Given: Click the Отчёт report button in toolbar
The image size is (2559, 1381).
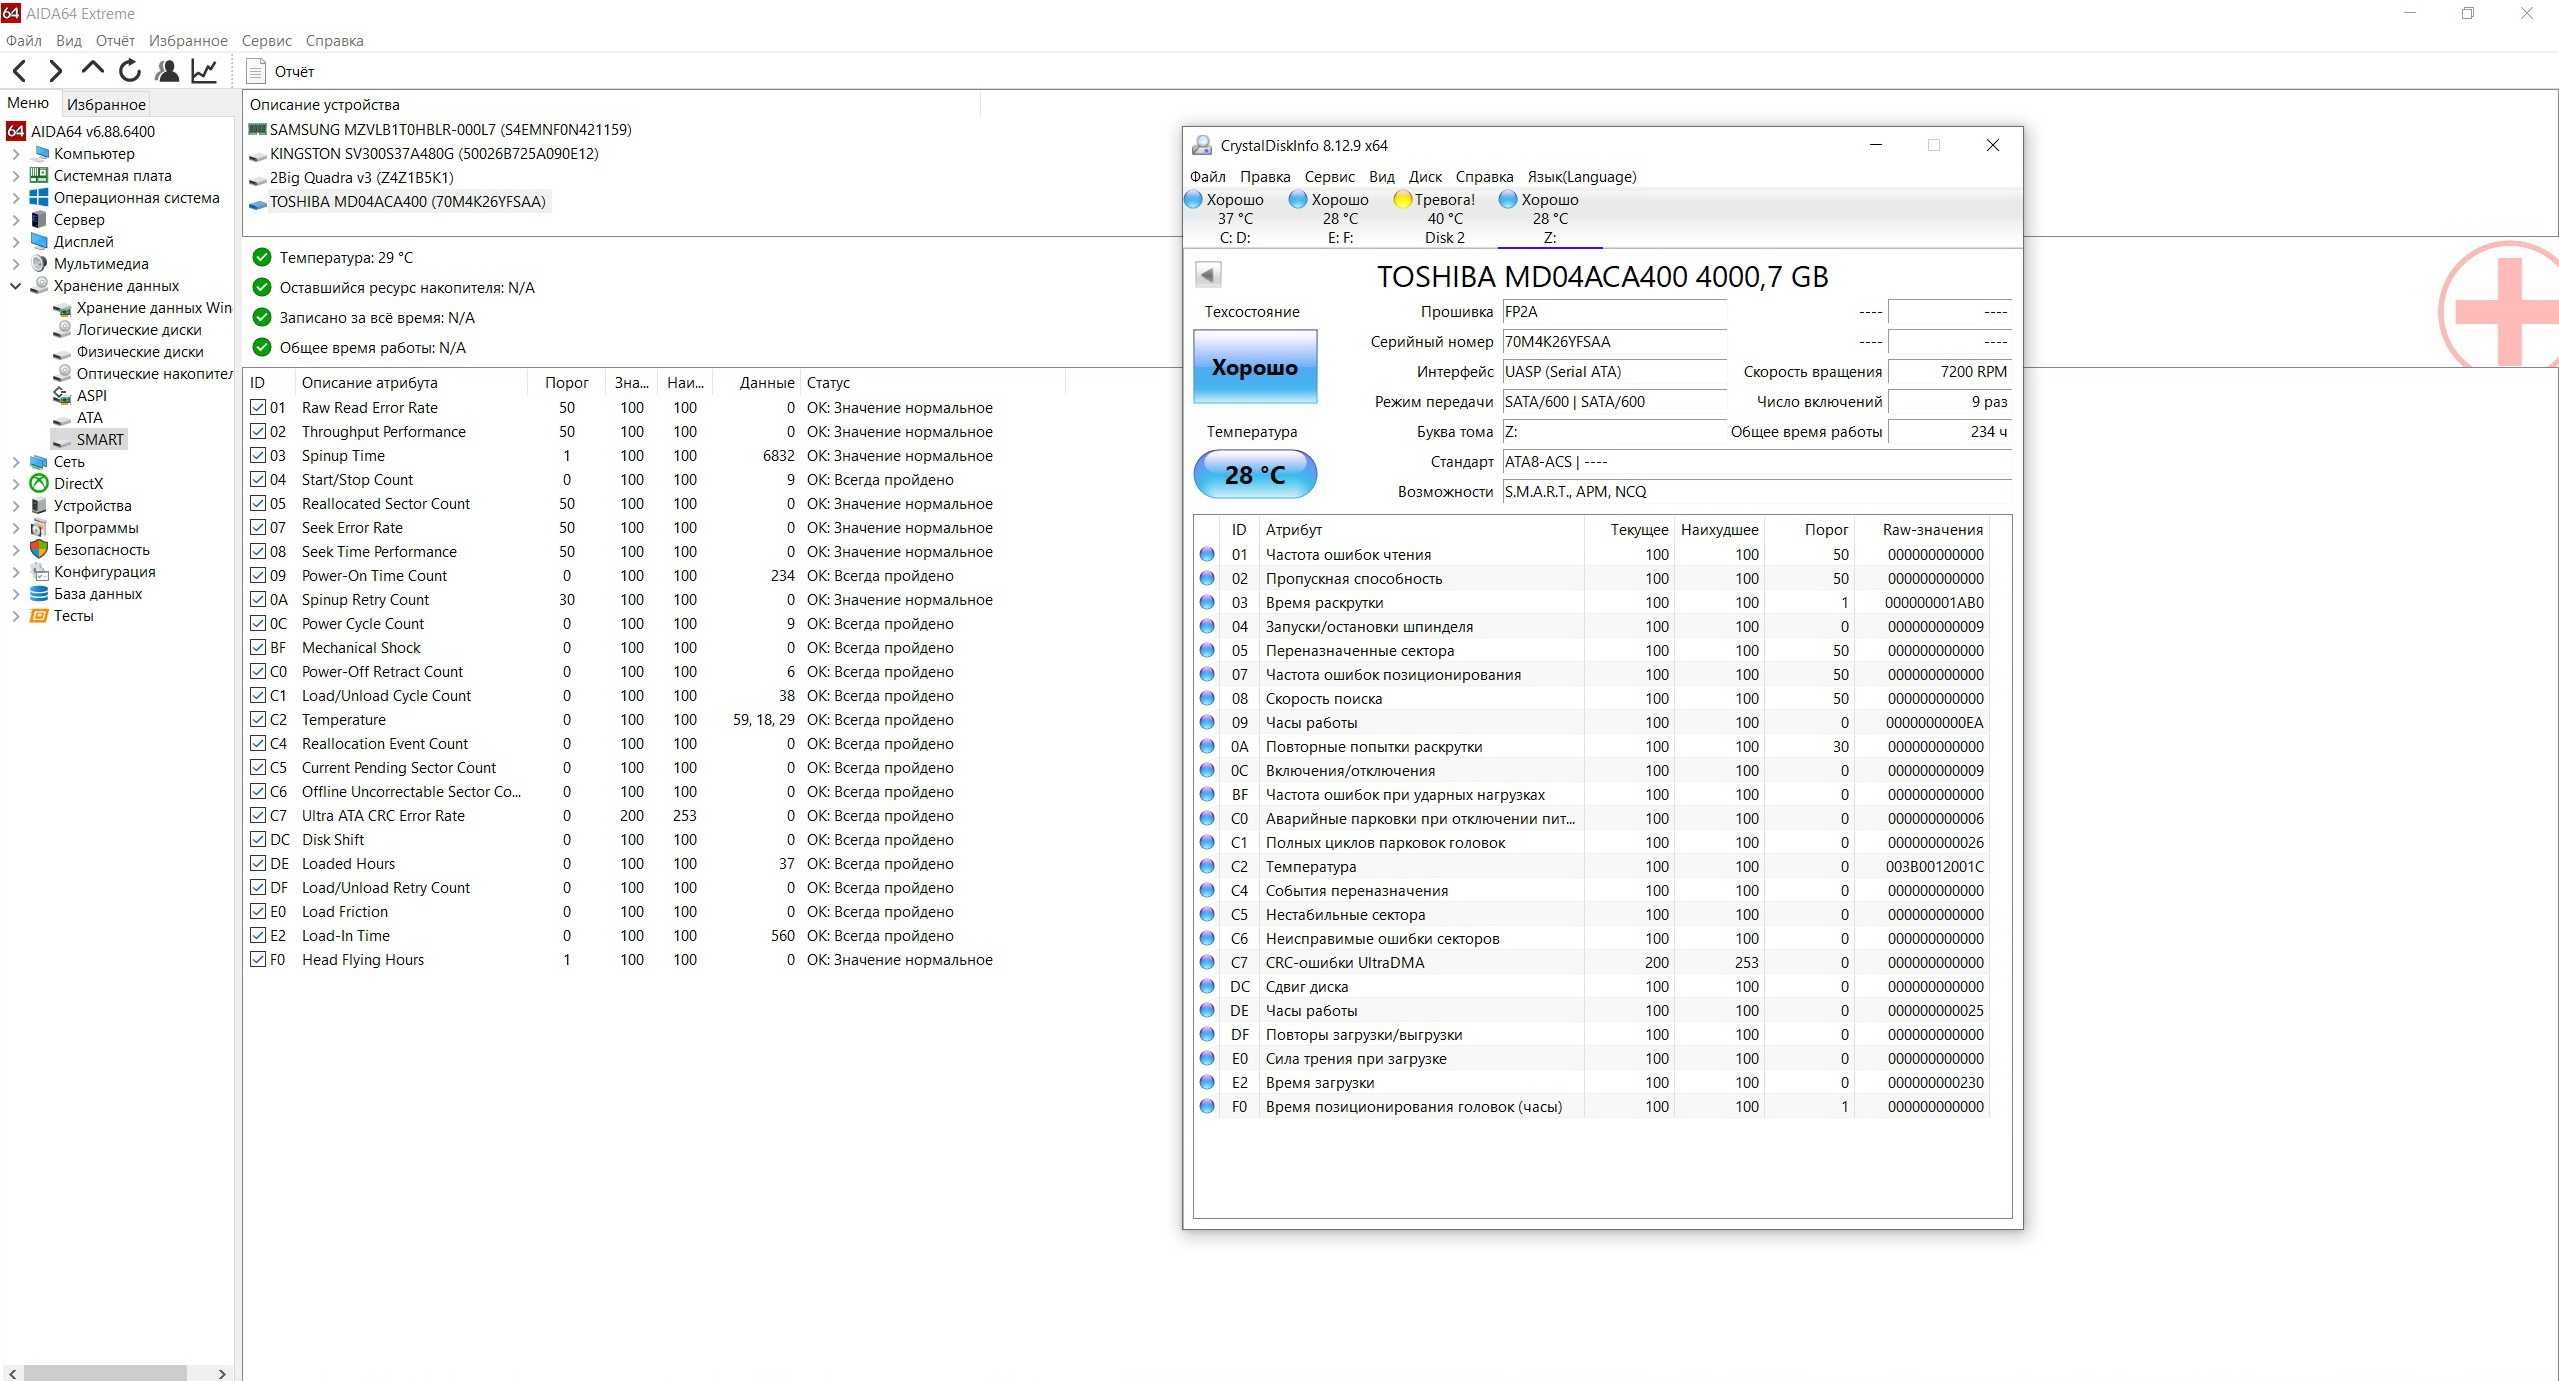Looking at the screenshot, I should [x=281, y=71].
